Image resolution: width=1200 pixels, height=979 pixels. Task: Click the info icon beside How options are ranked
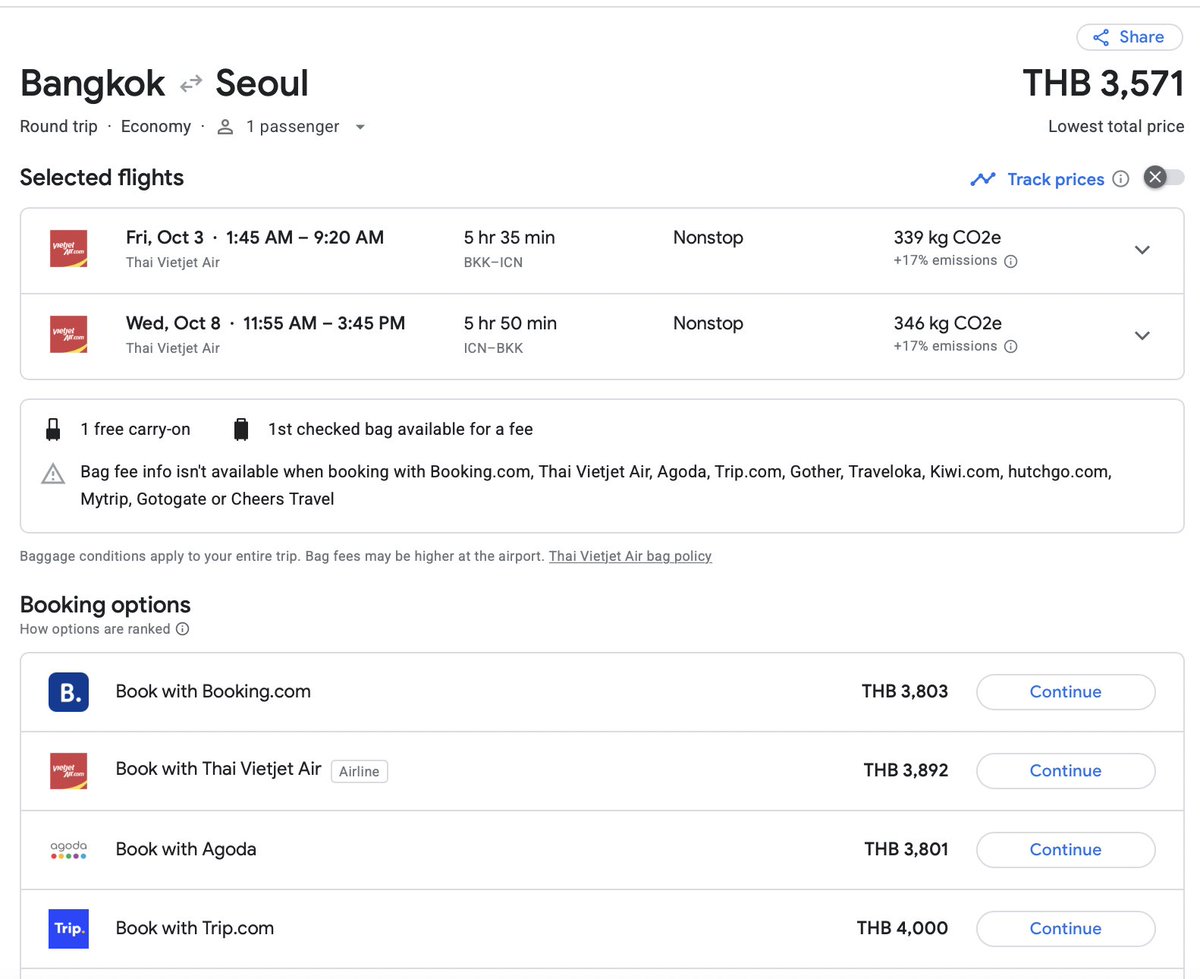182,629
